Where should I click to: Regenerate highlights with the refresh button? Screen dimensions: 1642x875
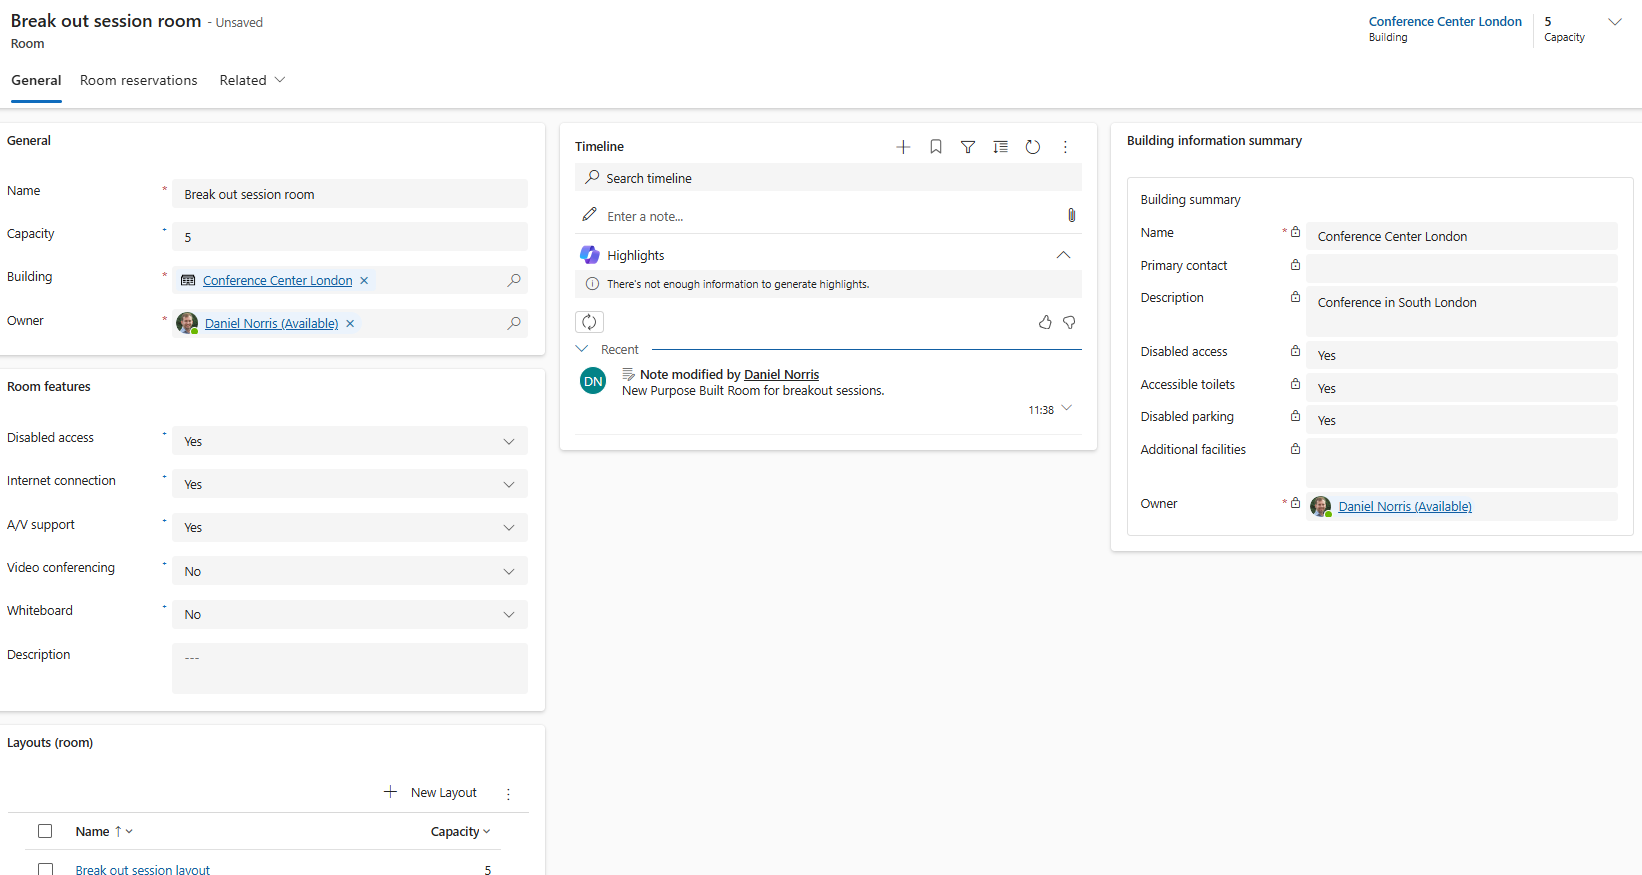pyautogui.click(x=589, y=322)
